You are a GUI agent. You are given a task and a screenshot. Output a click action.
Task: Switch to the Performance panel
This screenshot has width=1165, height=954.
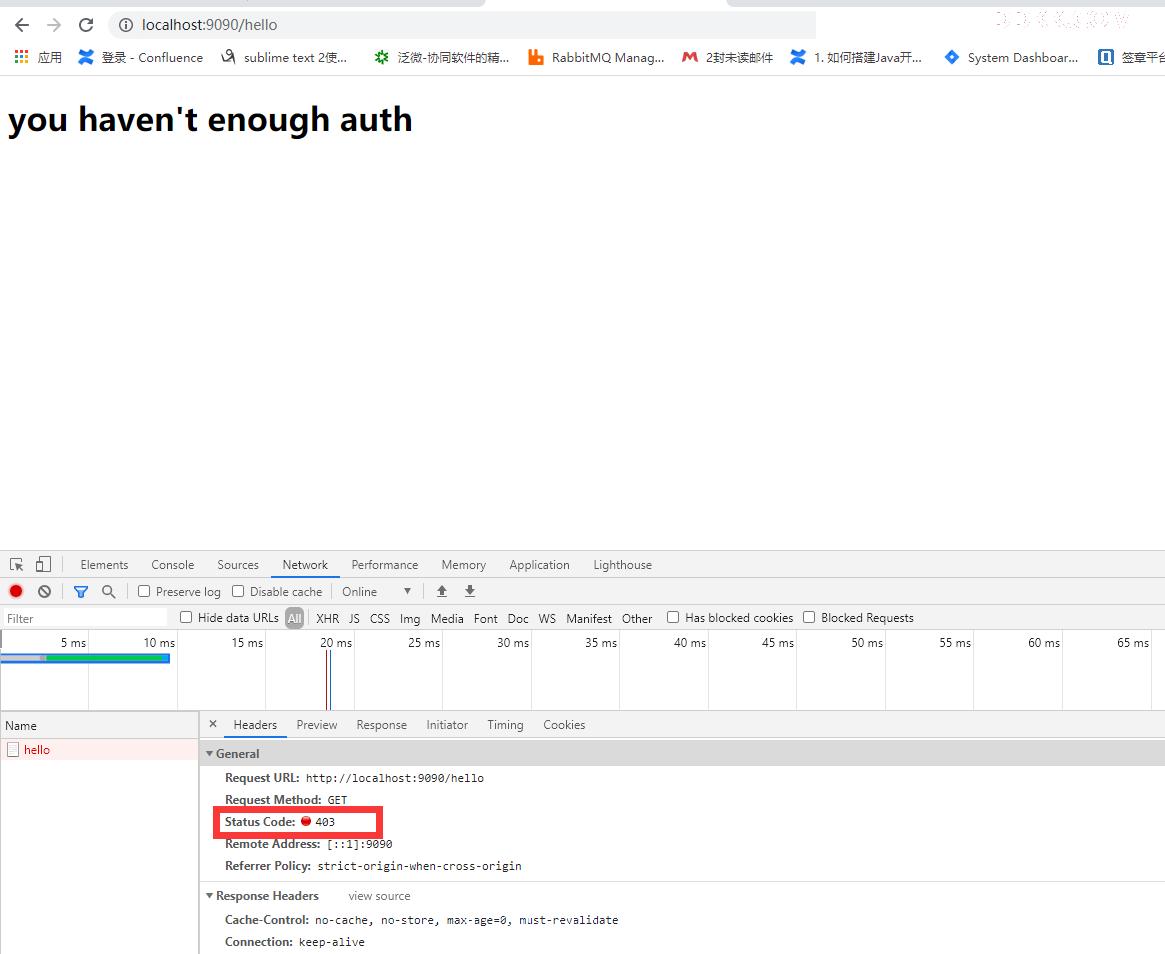(385, 565)
